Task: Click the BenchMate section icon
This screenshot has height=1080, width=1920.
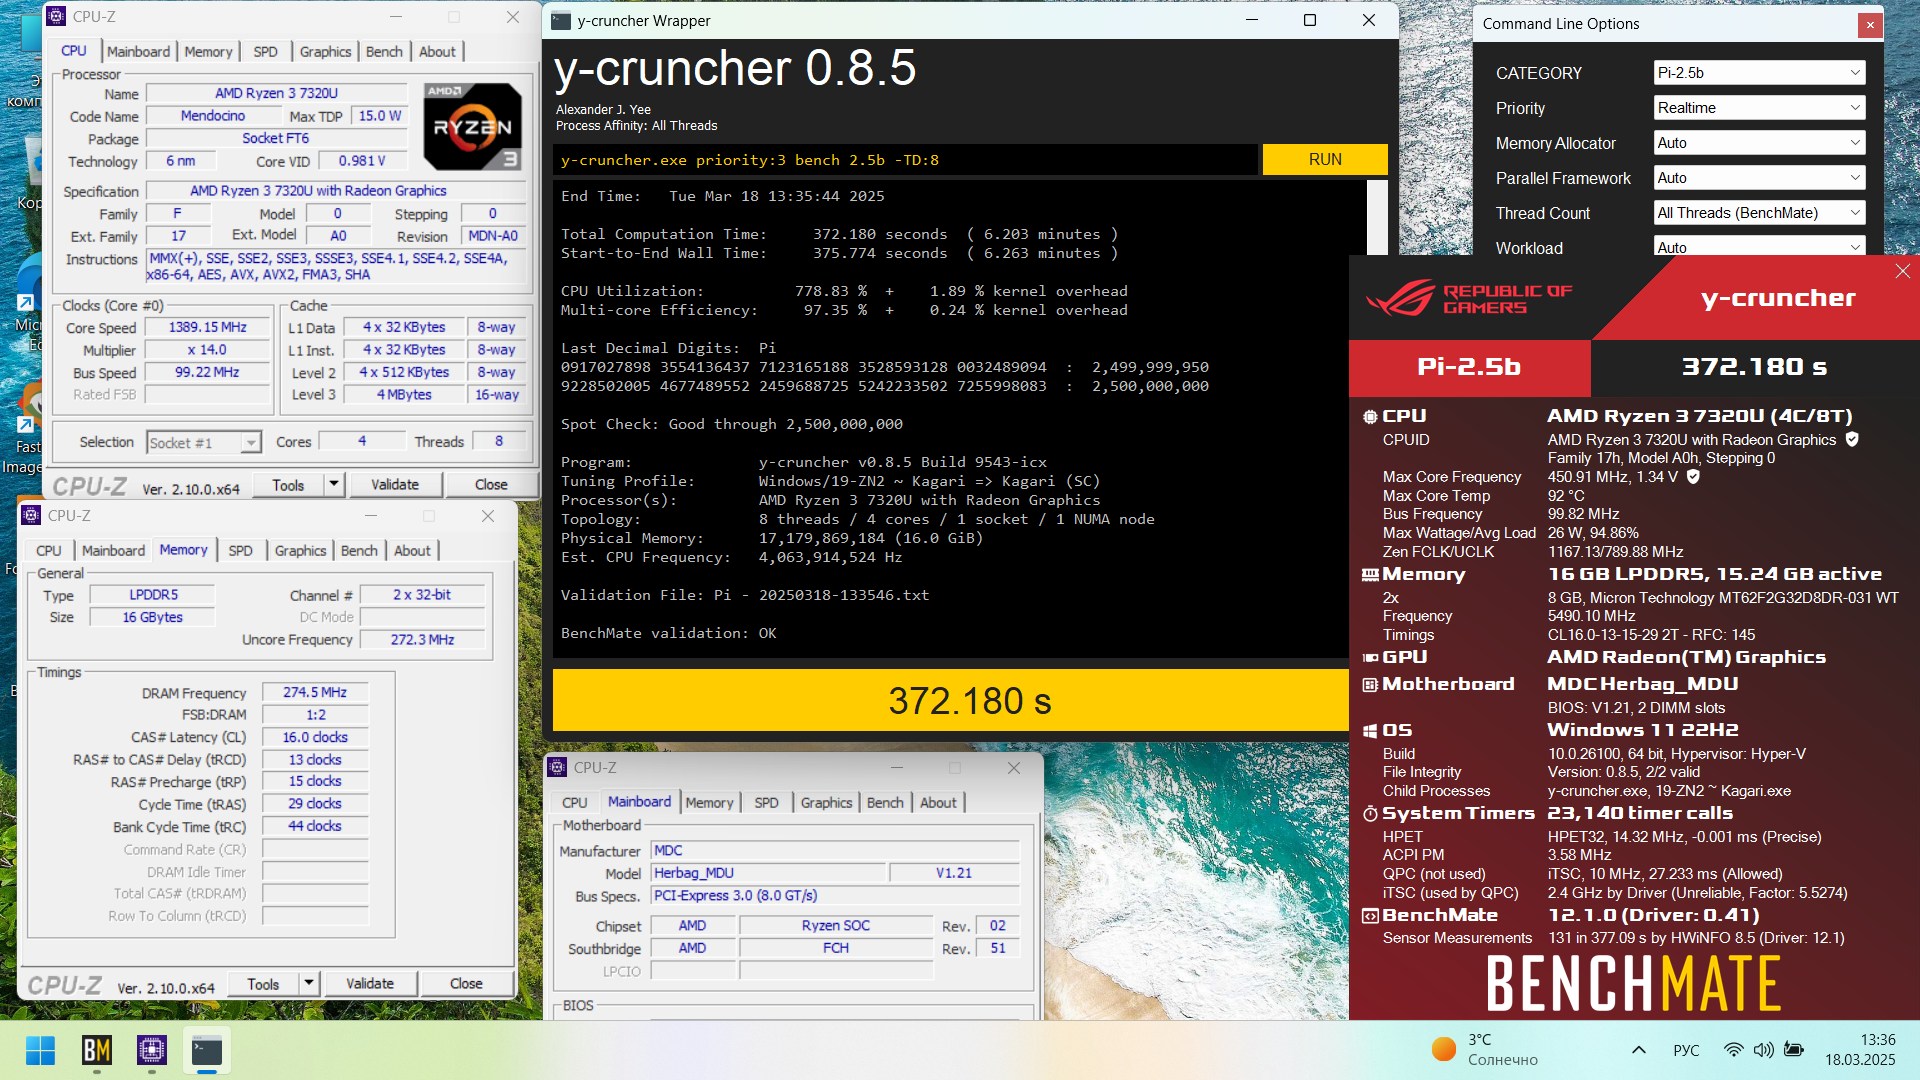Action: coord(1370,916)
